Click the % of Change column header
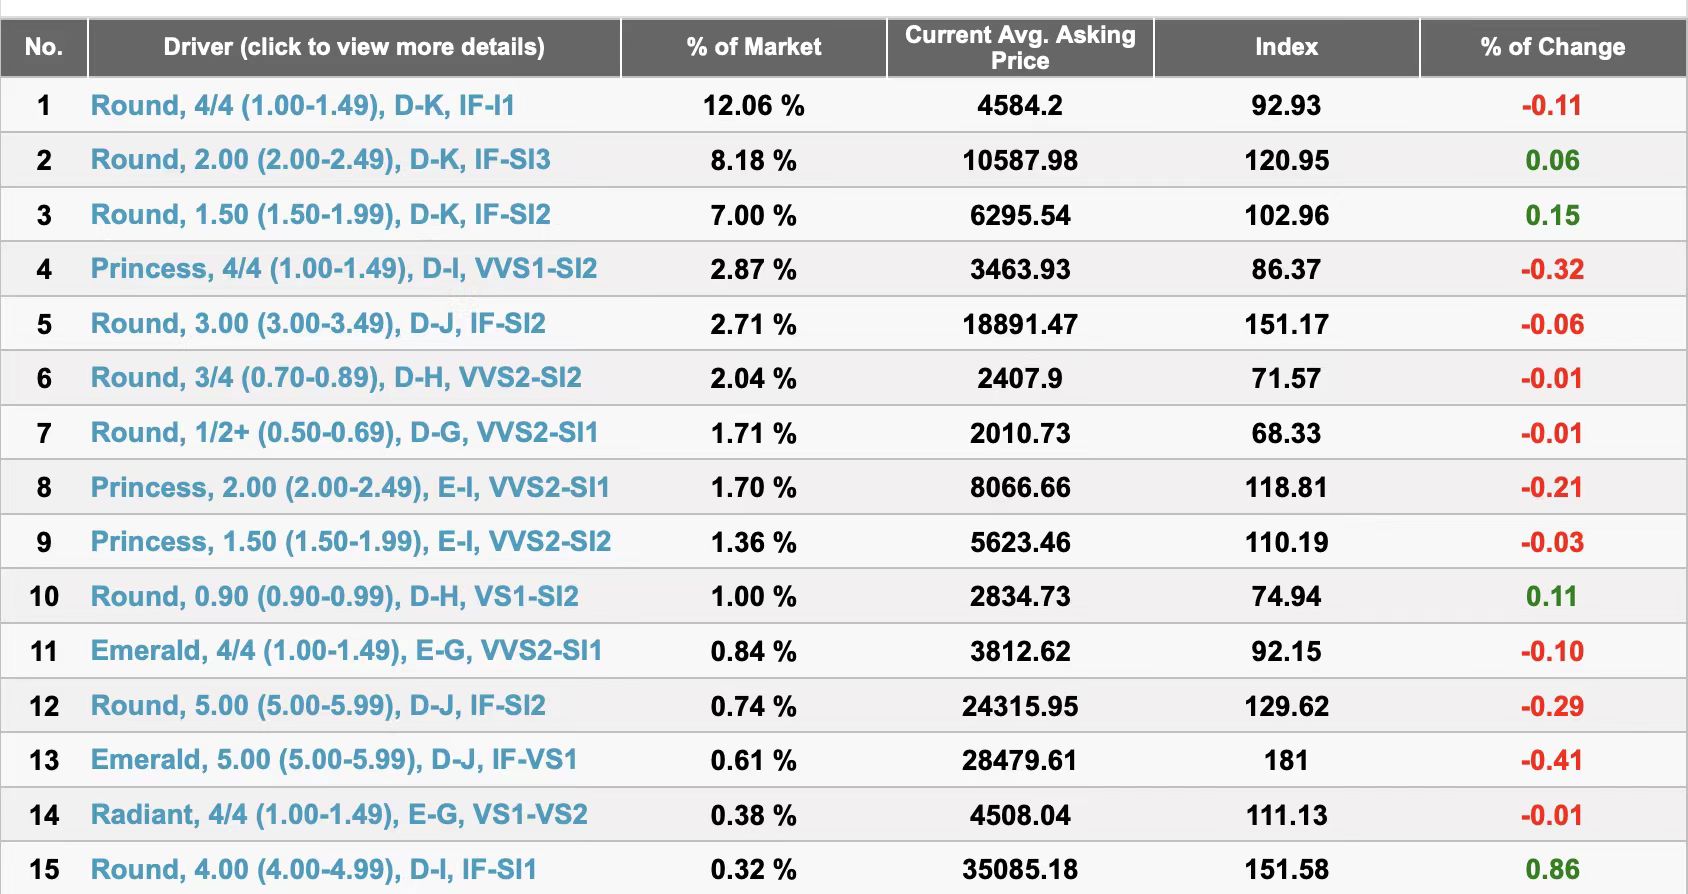 (1552, 47)
